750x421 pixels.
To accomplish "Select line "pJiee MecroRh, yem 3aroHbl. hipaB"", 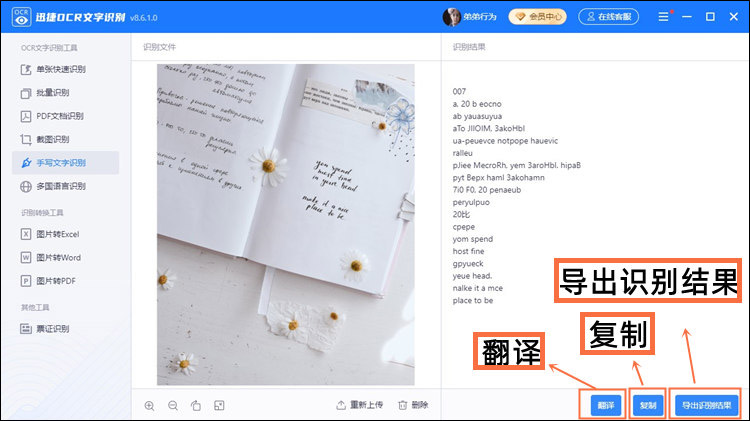I will pos(517,165).
